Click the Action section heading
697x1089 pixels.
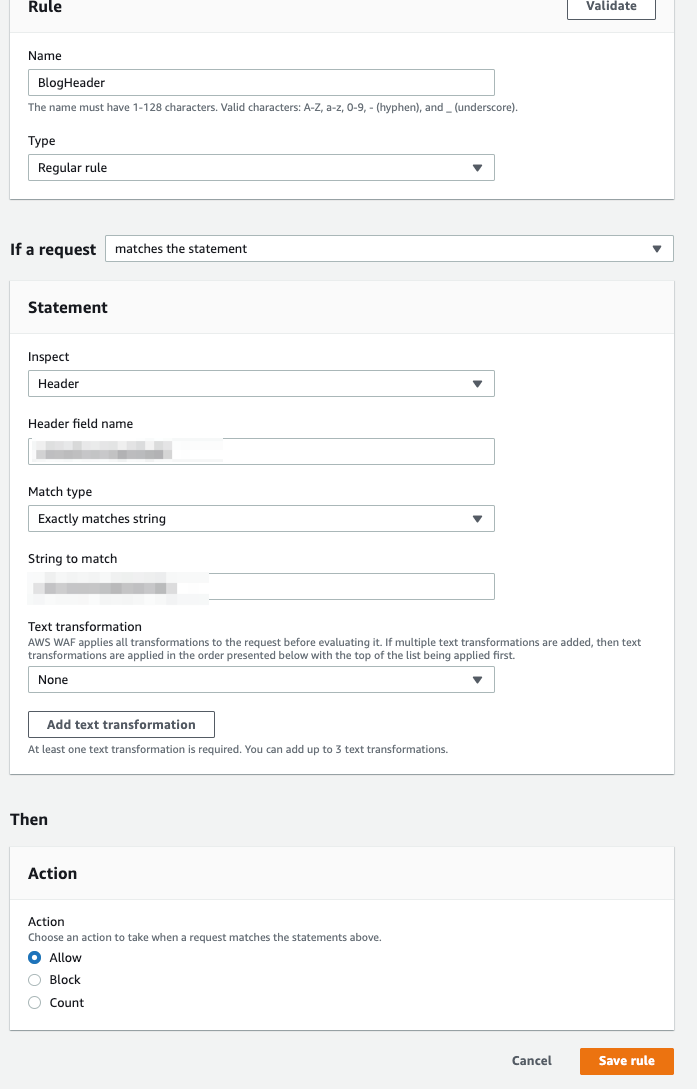click(52, 874)
